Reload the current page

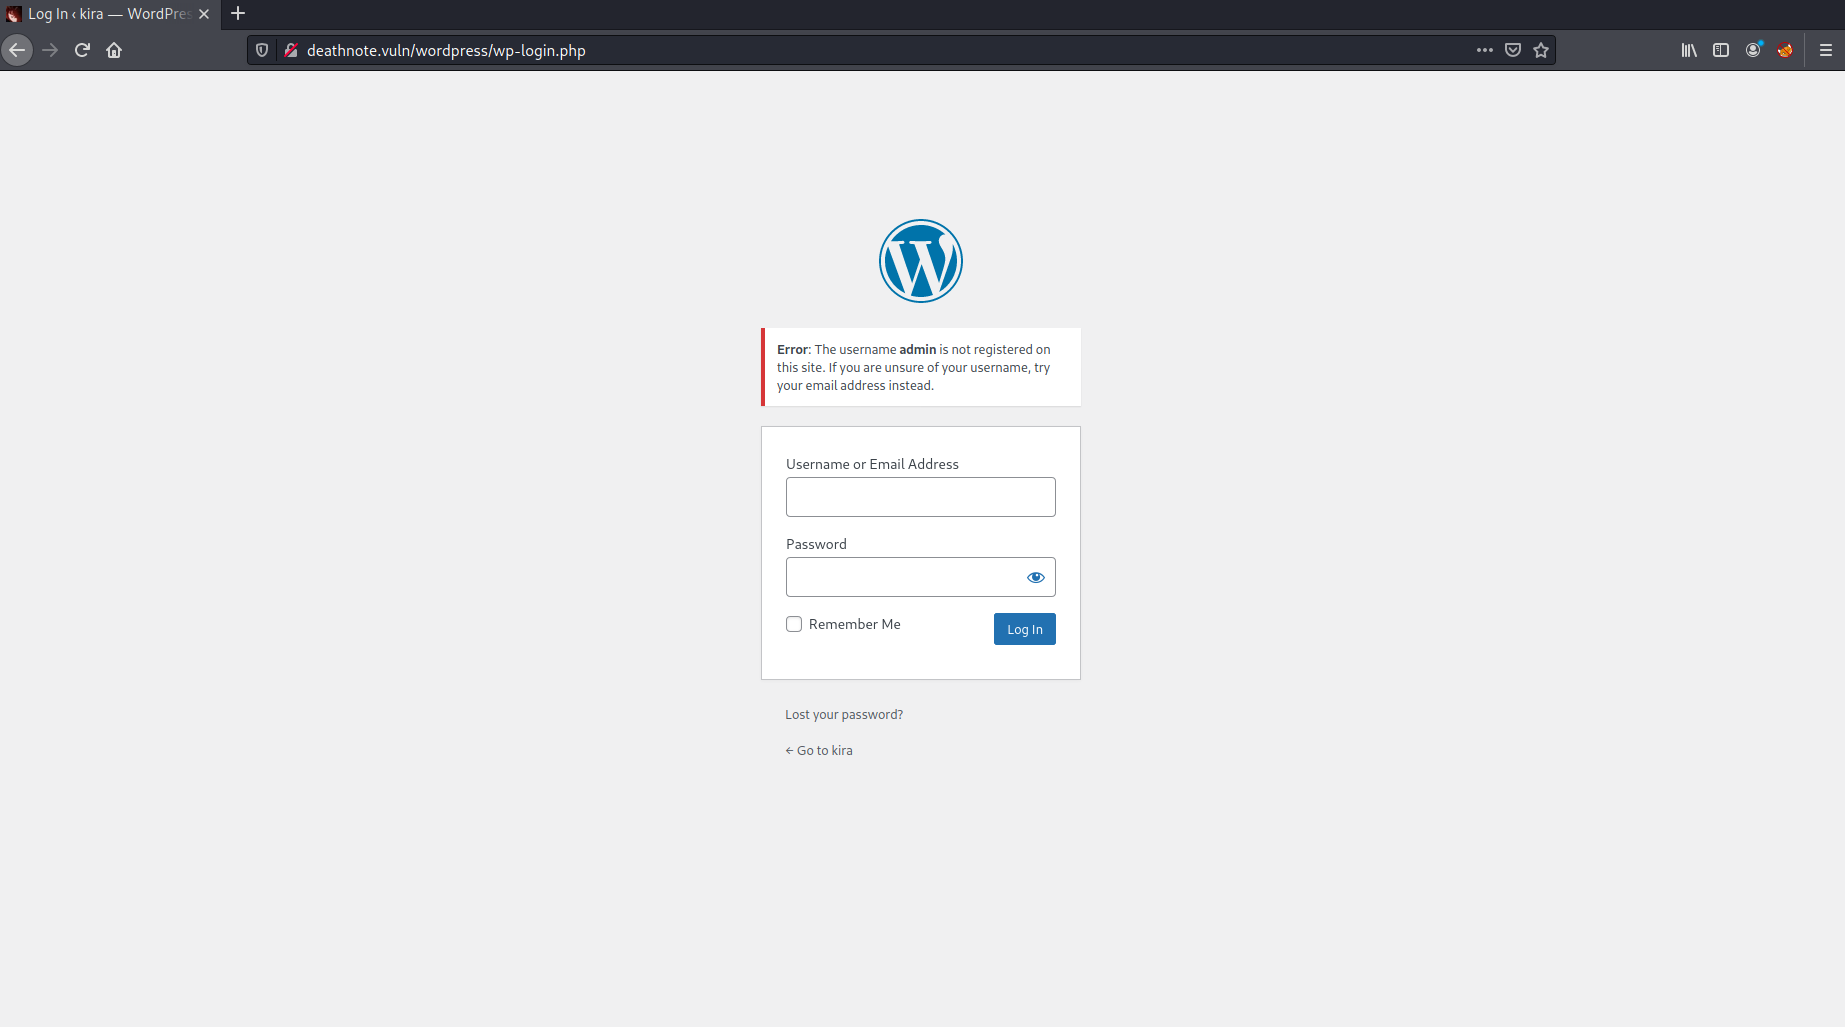coord(82,50)
